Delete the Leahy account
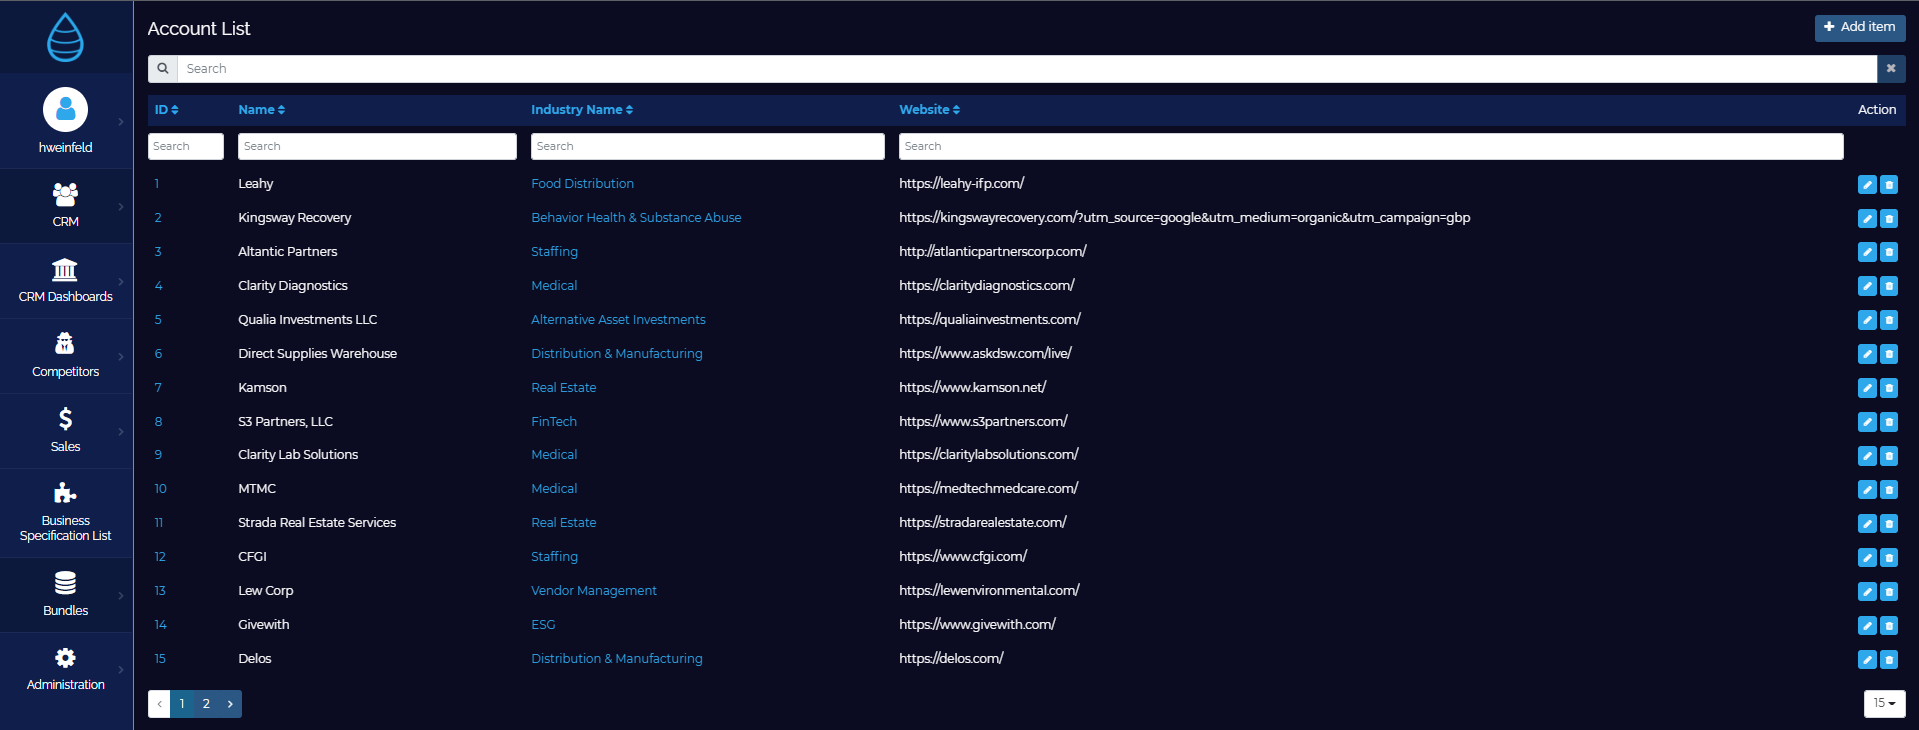The width and height of the screenshot is (1919, 730). coord(1889,184)
